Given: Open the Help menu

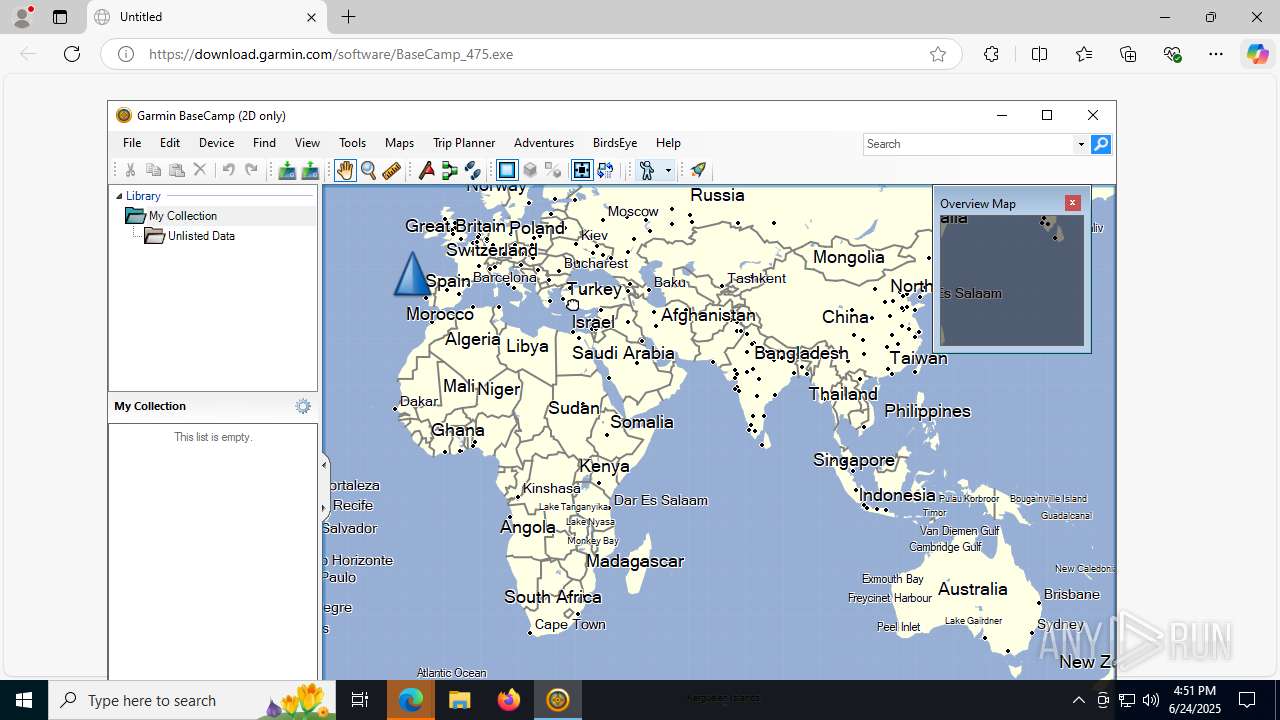Looking at the screenshot, I should pyautogui.click(x=668, y=143).
